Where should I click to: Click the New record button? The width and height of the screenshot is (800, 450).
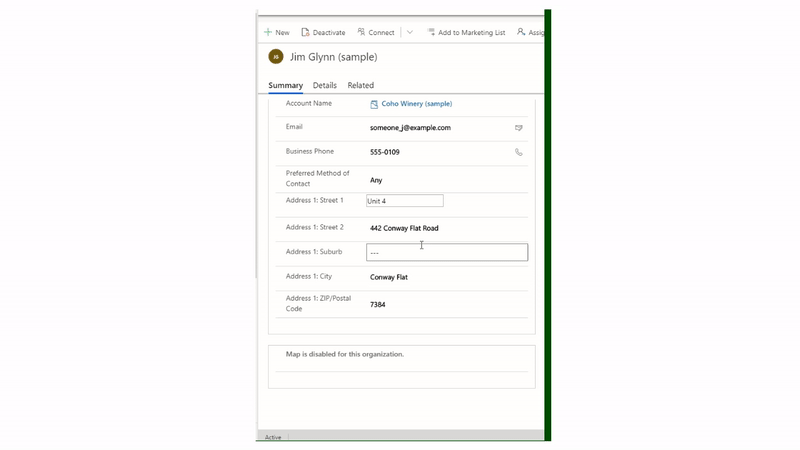[277, 32]
